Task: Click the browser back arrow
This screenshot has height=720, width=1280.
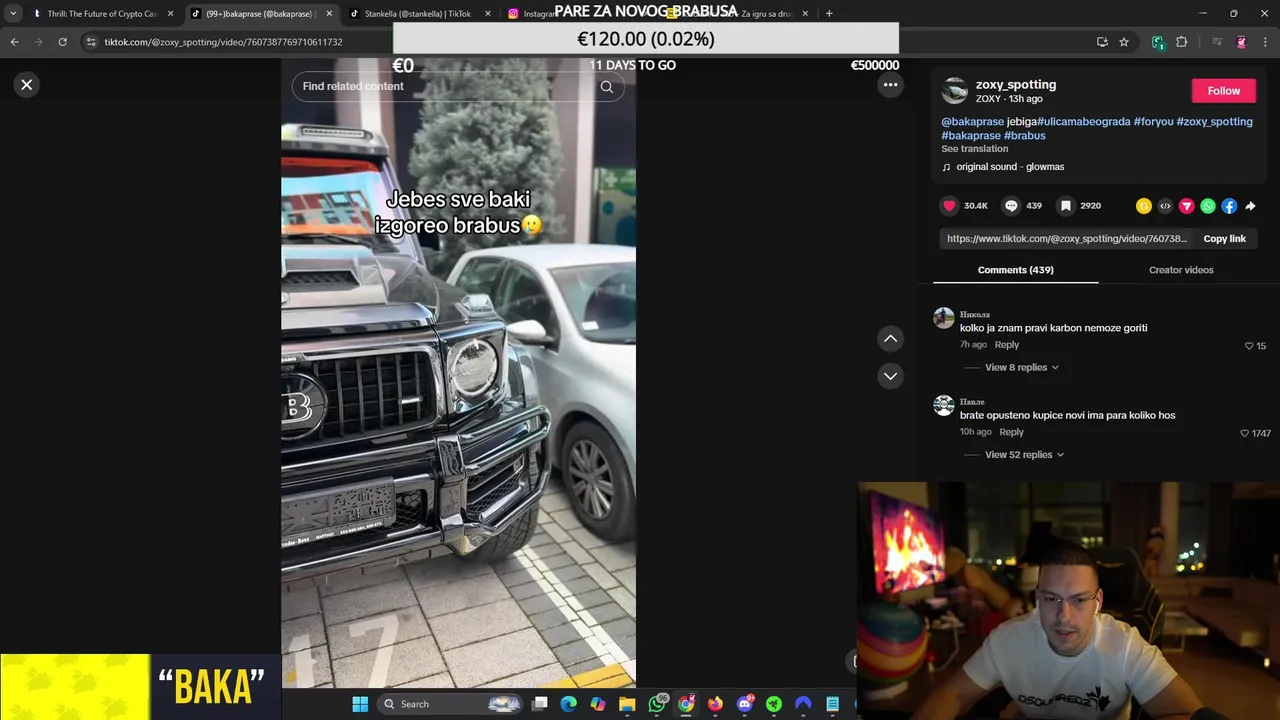Action: click(14, 42)
